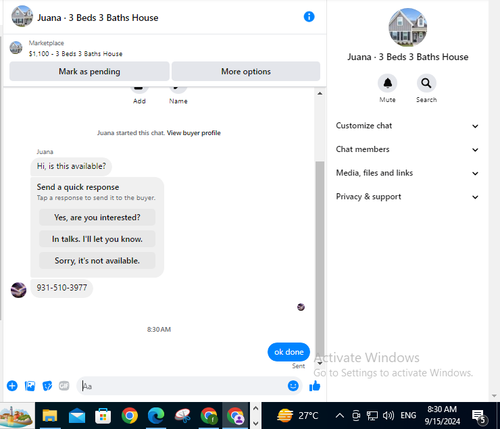Image resolution: width=500 pixels, height=429 pixels.
Task: Mute this conversation with bell icon
Action: tap(387, 83)
